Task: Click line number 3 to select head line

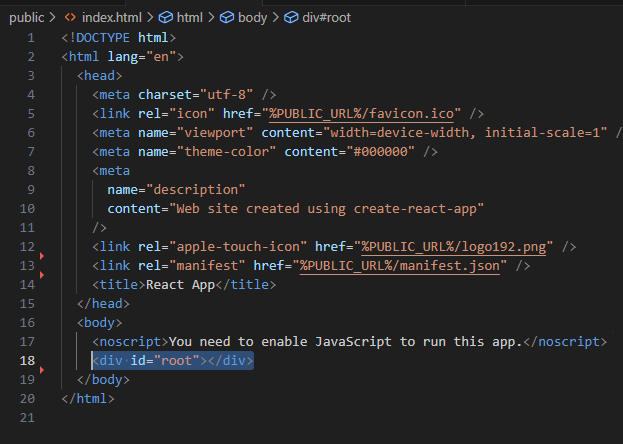Action: tap(31, 76)
